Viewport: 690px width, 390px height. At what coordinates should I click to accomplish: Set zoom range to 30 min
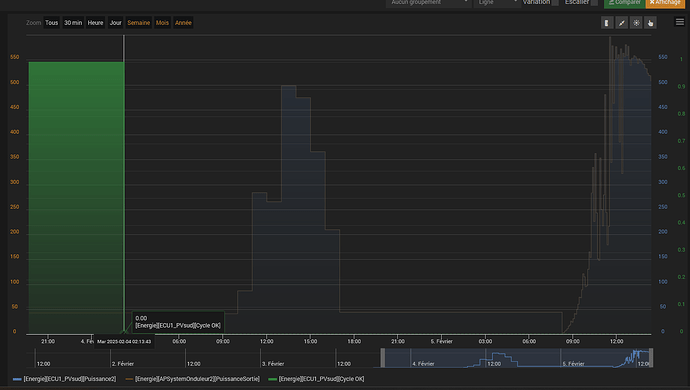pos(73,23)
